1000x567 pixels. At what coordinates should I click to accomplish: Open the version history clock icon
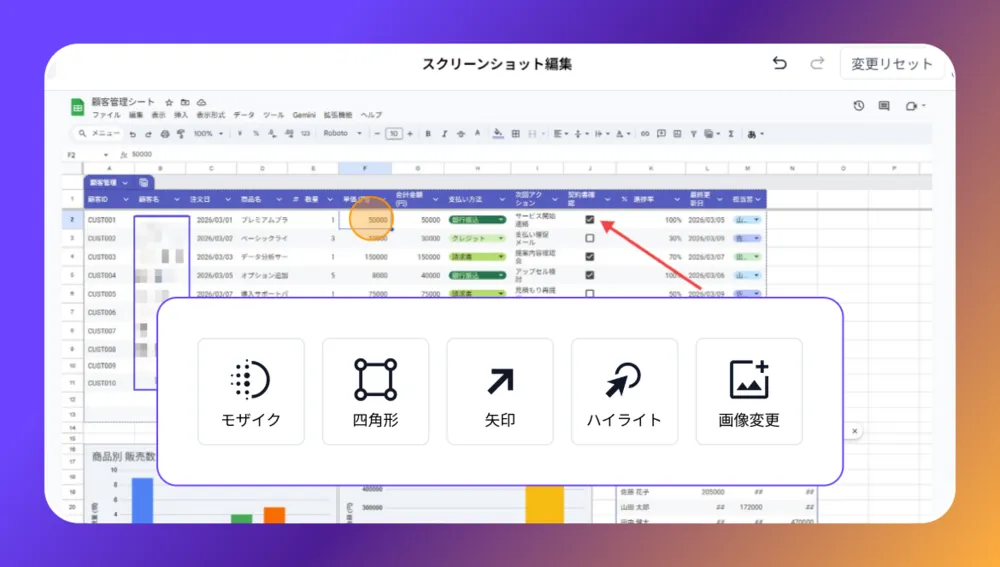click(x=859, y=106)
